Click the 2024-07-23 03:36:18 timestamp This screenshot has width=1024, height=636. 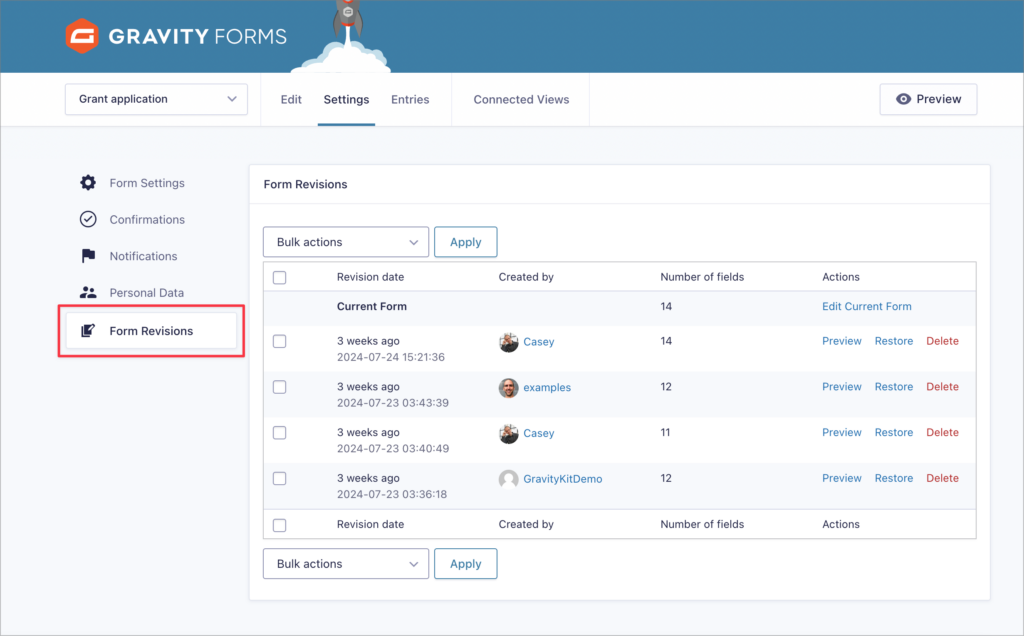tap(392, 494)
